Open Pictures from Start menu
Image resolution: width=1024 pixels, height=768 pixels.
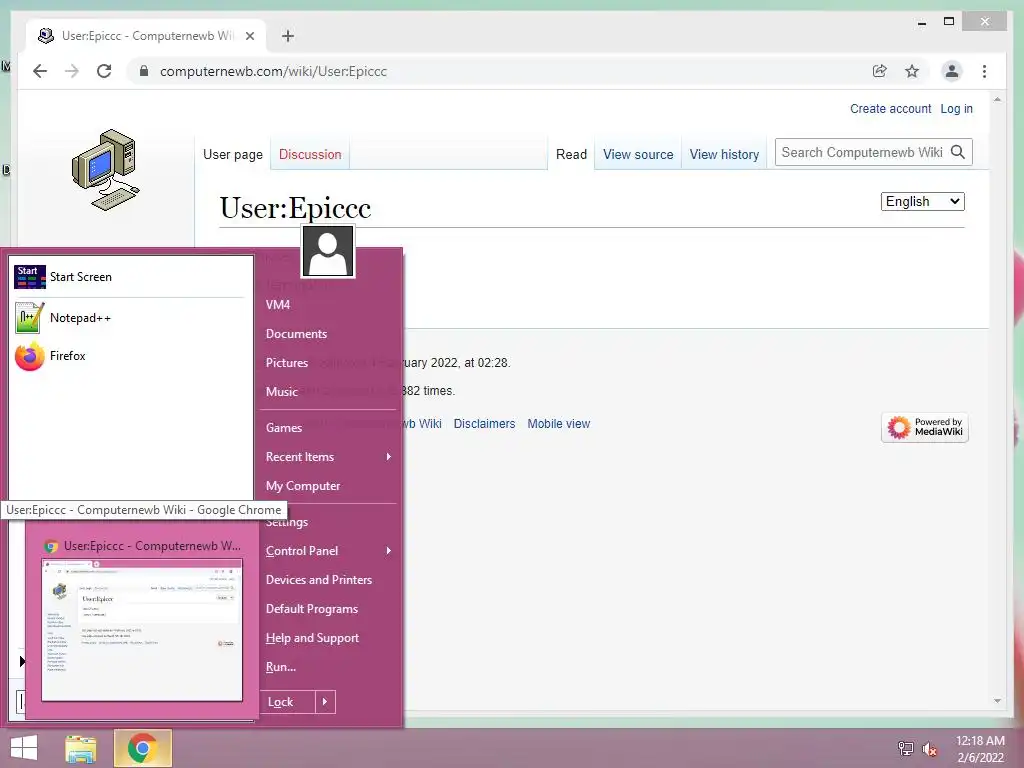pyautogui.click(x=287, y=362)
